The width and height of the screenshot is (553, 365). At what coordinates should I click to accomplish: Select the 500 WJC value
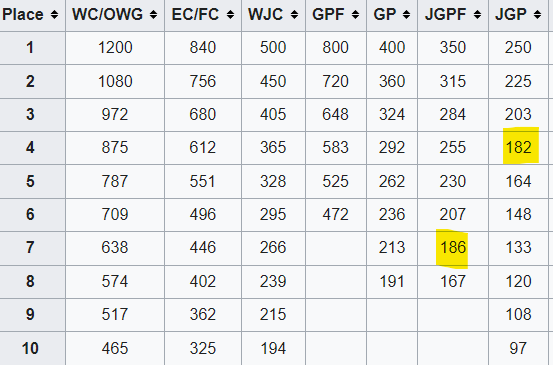click(x=273, y=47)
